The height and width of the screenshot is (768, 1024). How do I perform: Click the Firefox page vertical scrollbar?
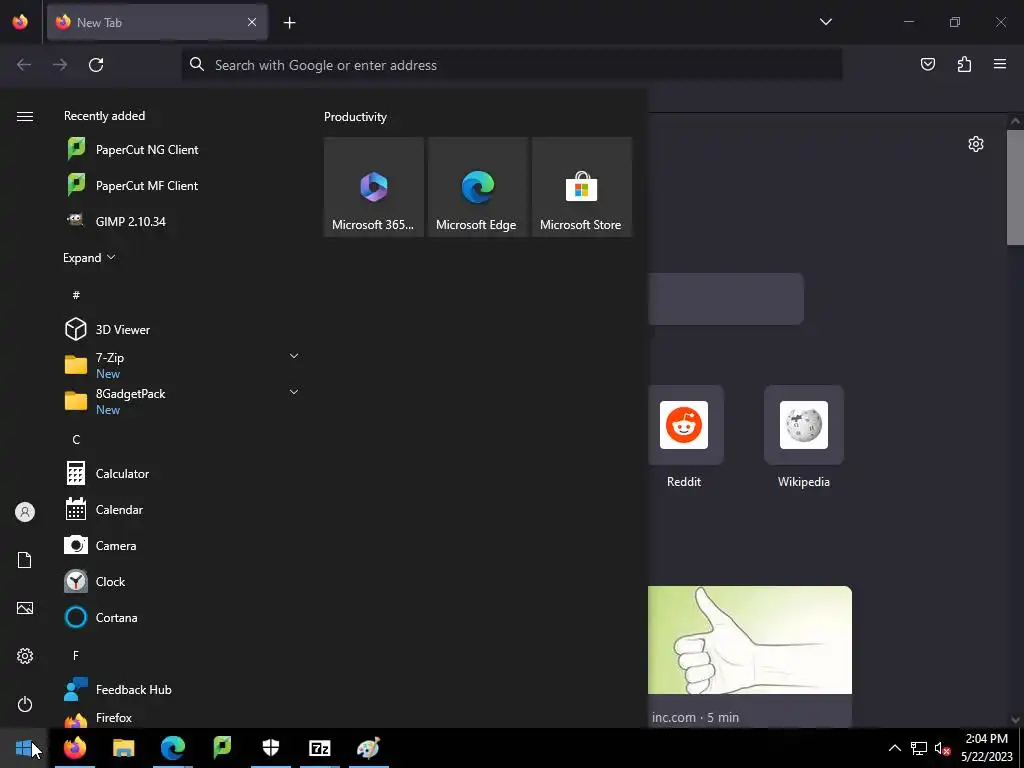(x=1015, y=188)
